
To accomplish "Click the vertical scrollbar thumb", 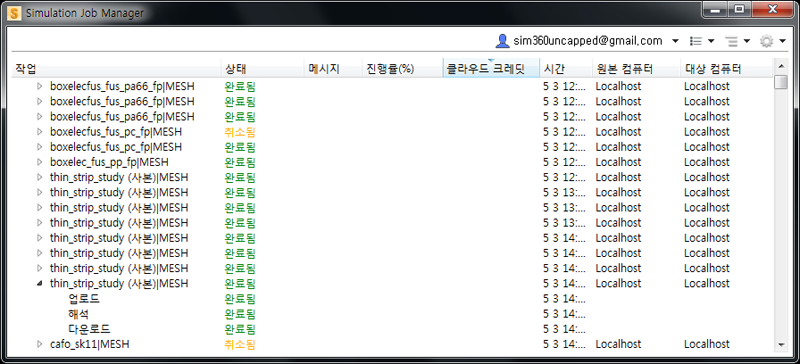I will [781, 82].
